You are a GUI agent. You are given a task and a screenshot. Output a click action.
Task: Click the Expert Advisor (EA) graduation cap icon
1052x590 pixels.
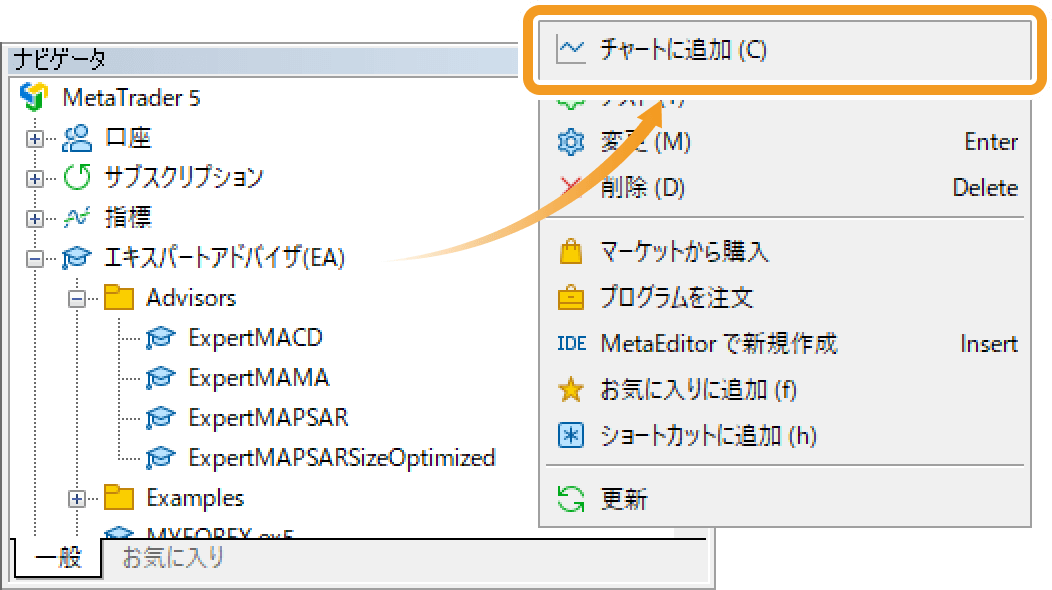pos(76,258)
